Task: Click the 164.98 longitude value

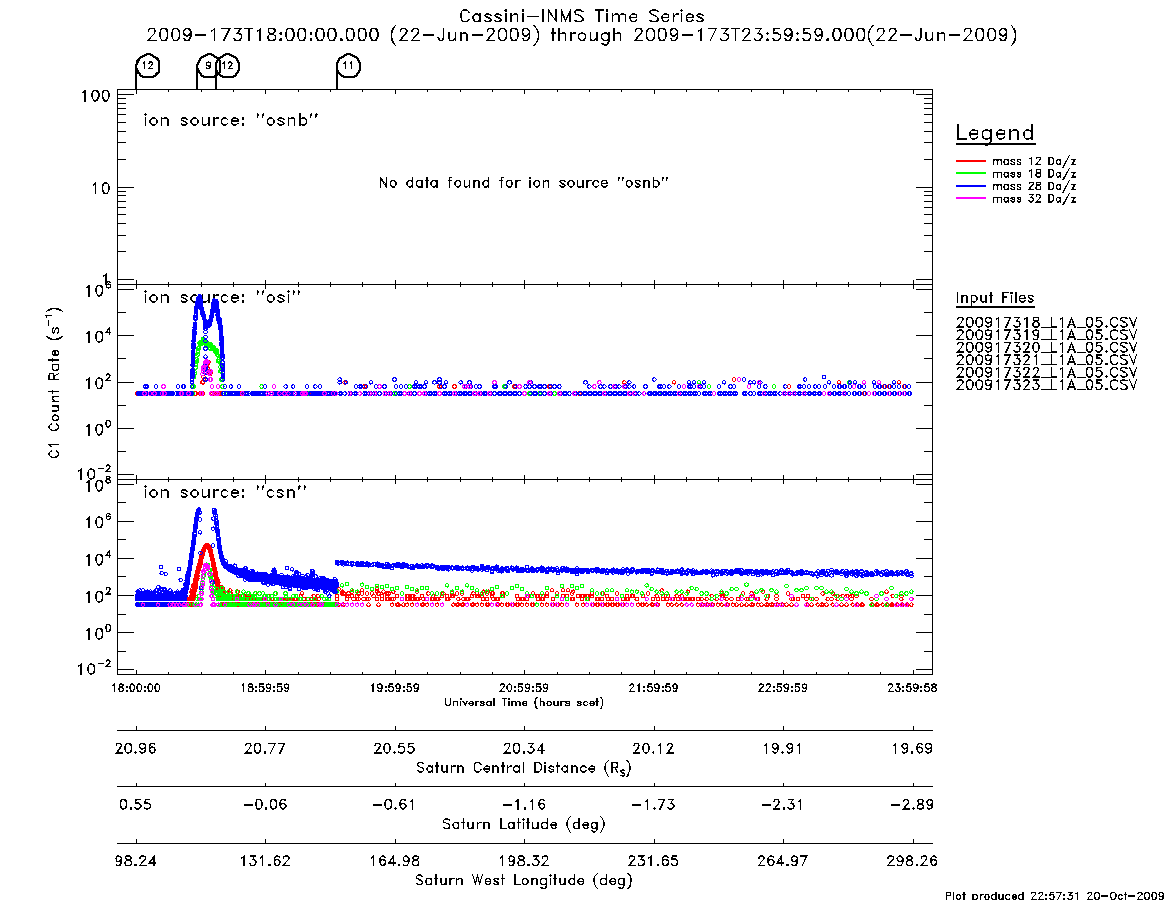Action: pos(395,861)
